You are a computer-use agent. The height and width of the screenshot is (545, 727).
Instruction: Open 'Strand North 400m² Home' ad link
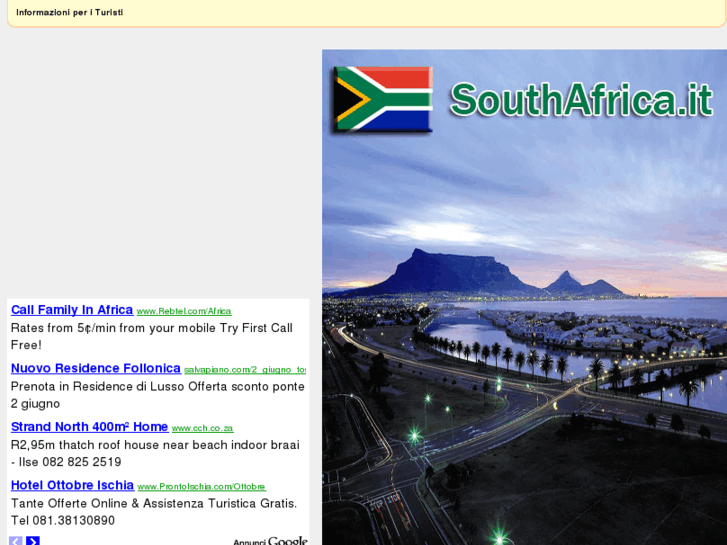[x=89, y=427]
